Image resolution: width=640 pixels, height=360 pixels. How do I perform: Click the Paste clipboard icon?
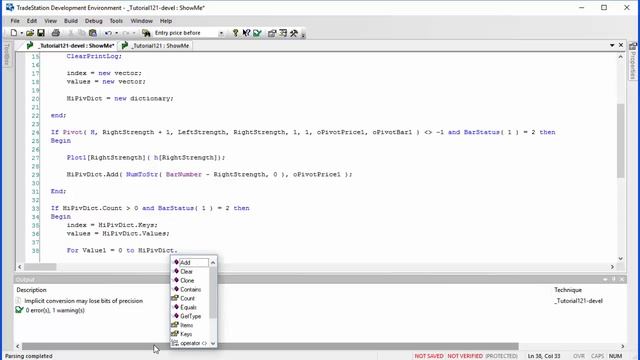coord(93,33)
